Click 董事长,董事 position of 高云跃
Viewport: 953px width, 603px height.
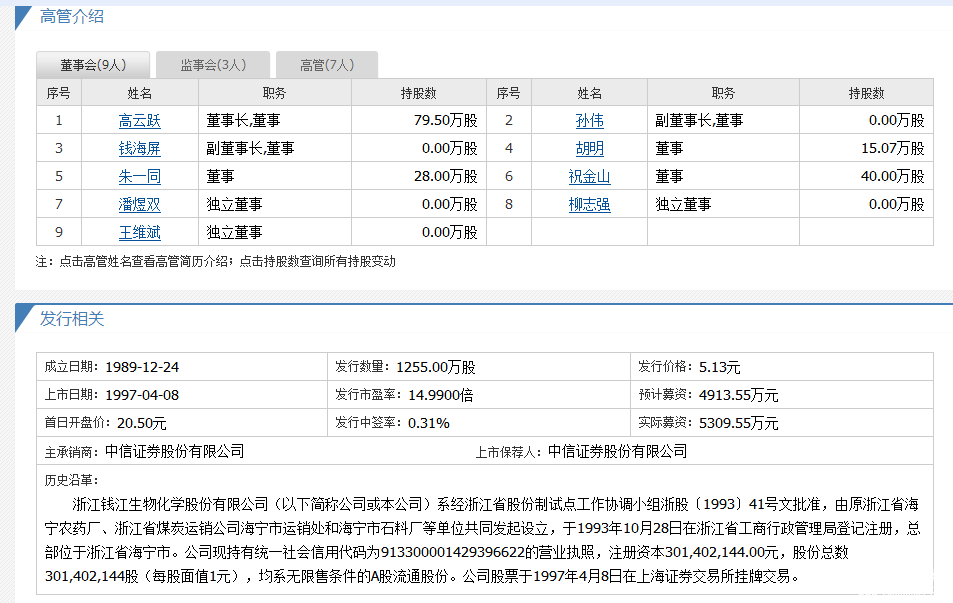(243, 120)
